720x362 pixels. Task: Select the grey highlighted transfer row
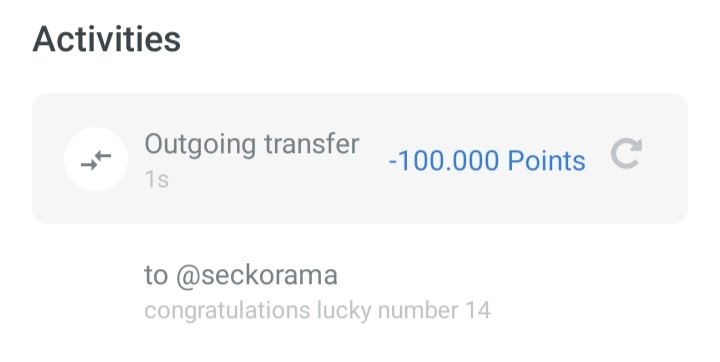[x=360, y=158]
